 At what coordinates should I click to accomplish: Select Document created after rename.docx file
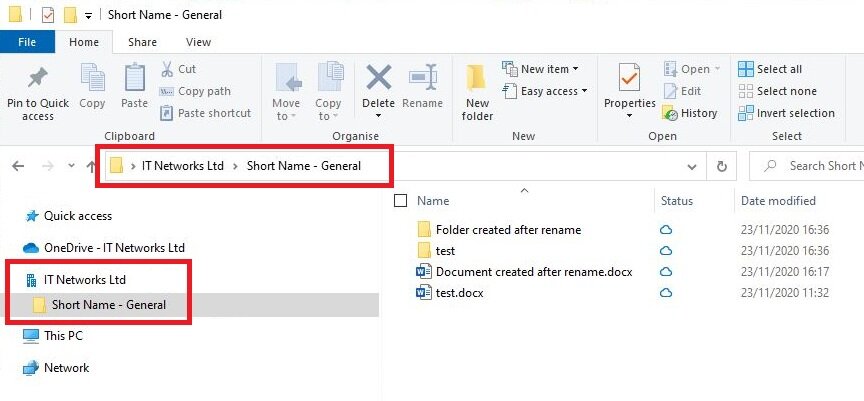(533, 272)
